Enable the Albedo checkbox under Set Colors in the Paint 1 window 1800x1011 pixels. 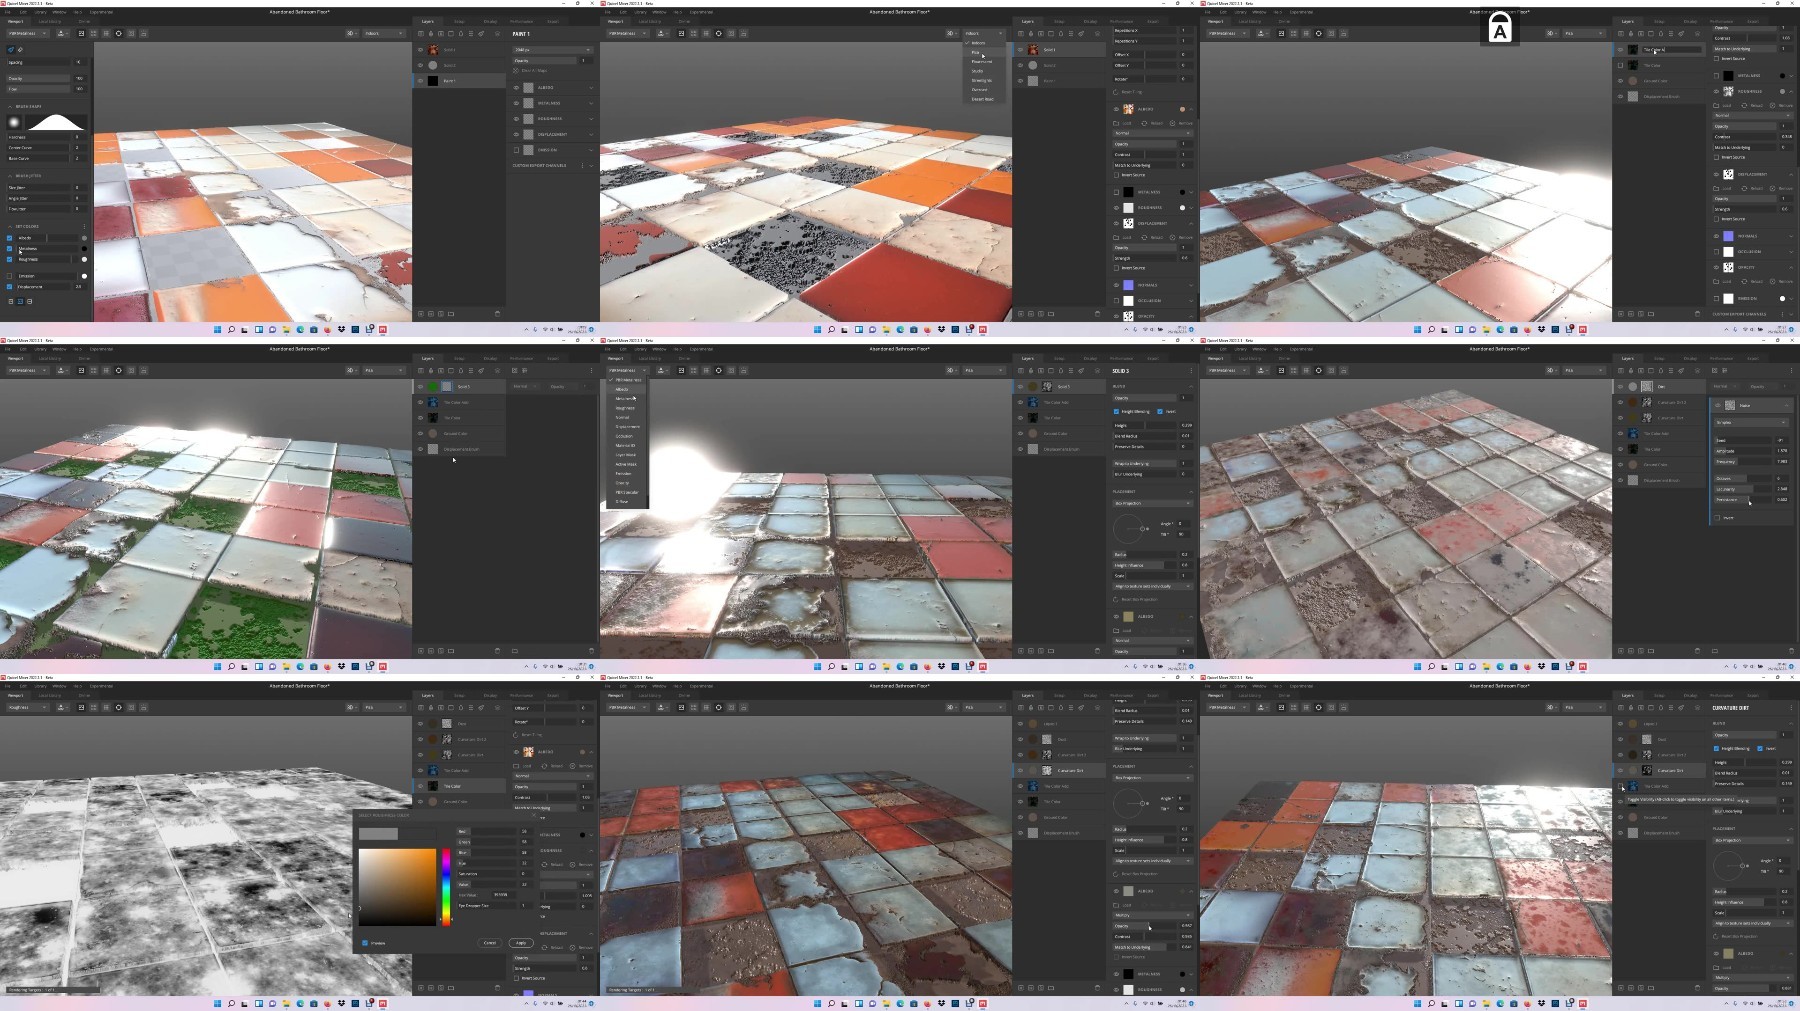(9, 238)
